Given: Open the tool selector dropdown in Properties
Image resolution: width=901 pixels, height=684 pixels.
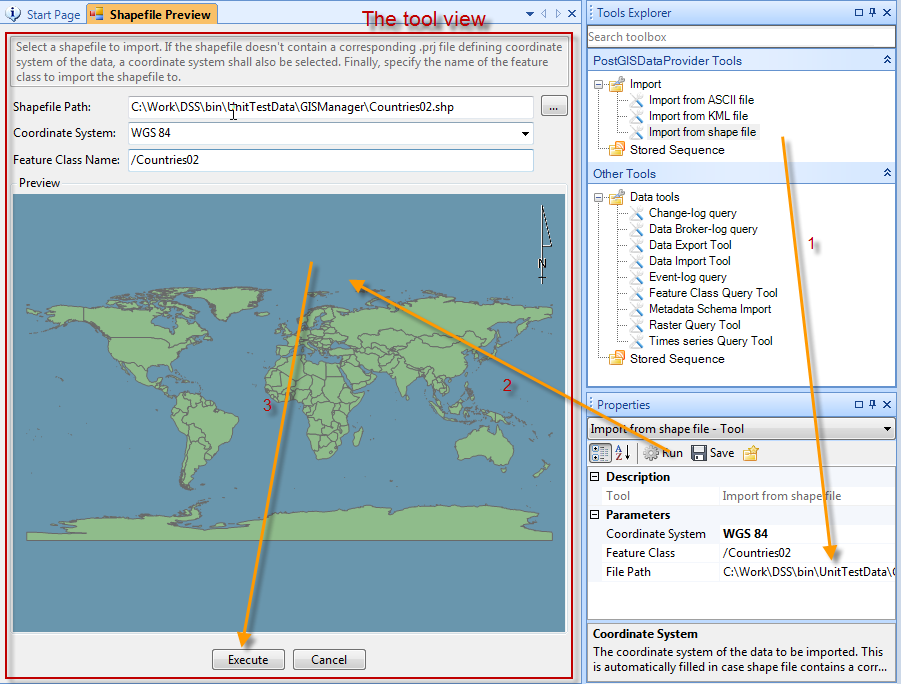Looking at the screenshot, I should (887, 429).
